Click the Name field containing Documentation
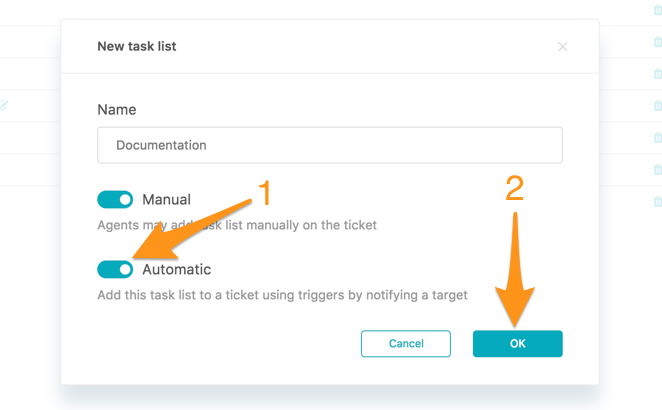662x410 pixels. click(x=330, y=145)
